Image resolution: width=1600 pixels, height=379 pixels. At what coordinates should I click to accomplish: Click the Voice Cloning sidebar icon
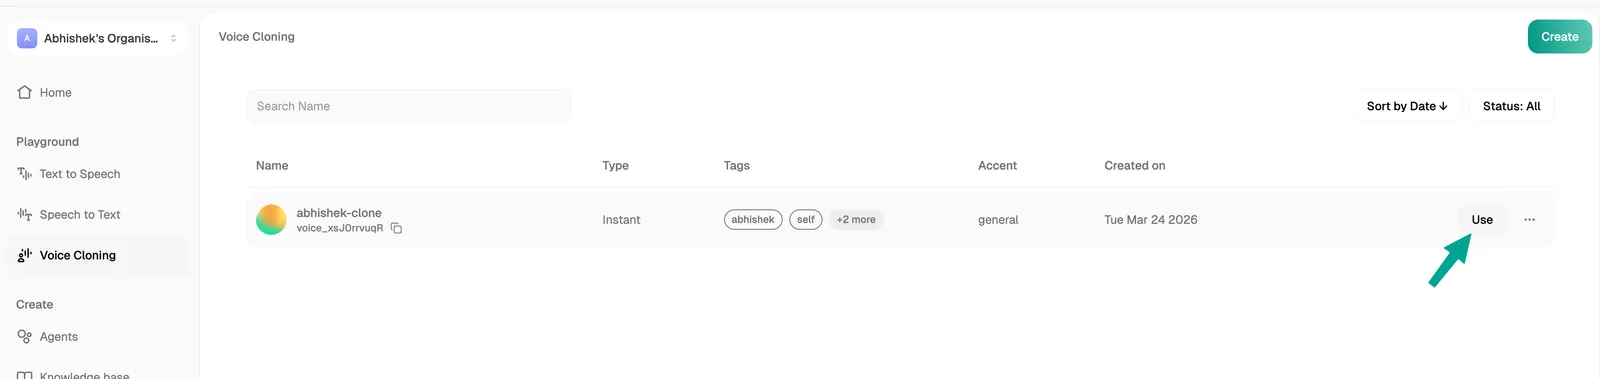pyautogui.click(x=25, y=256)
